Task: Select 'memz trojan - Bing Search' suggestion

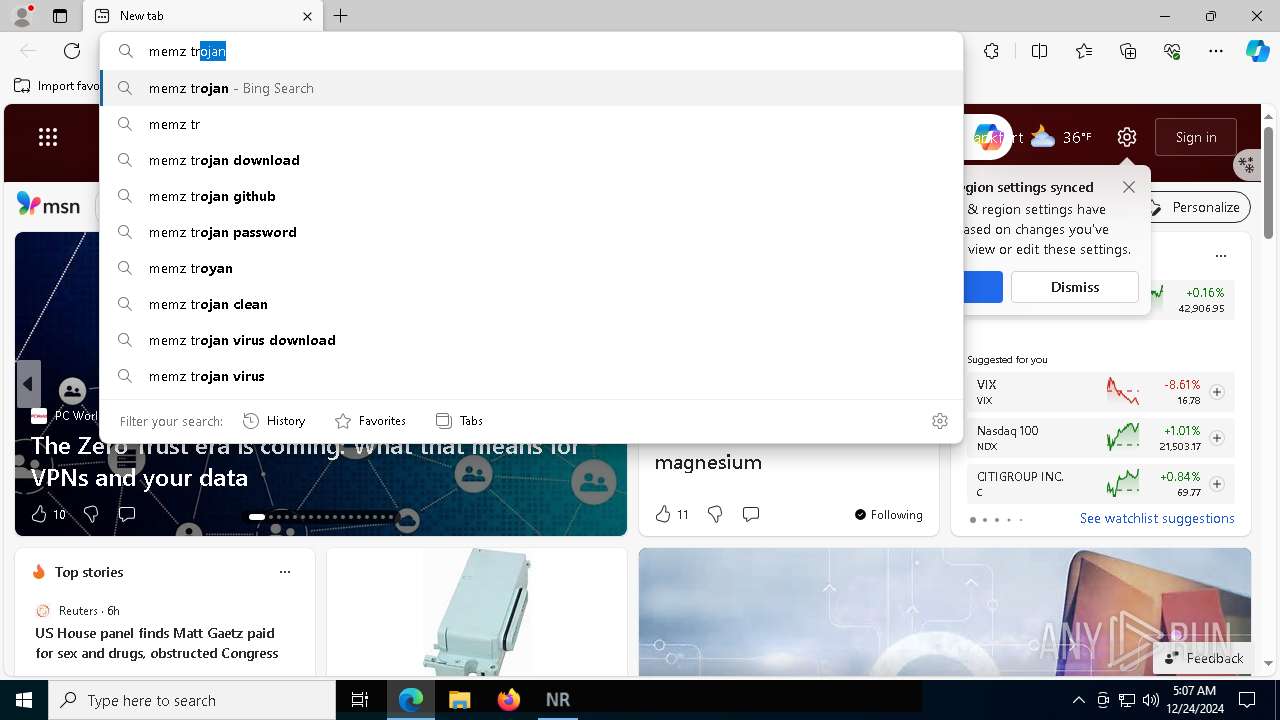Action: 531,88
